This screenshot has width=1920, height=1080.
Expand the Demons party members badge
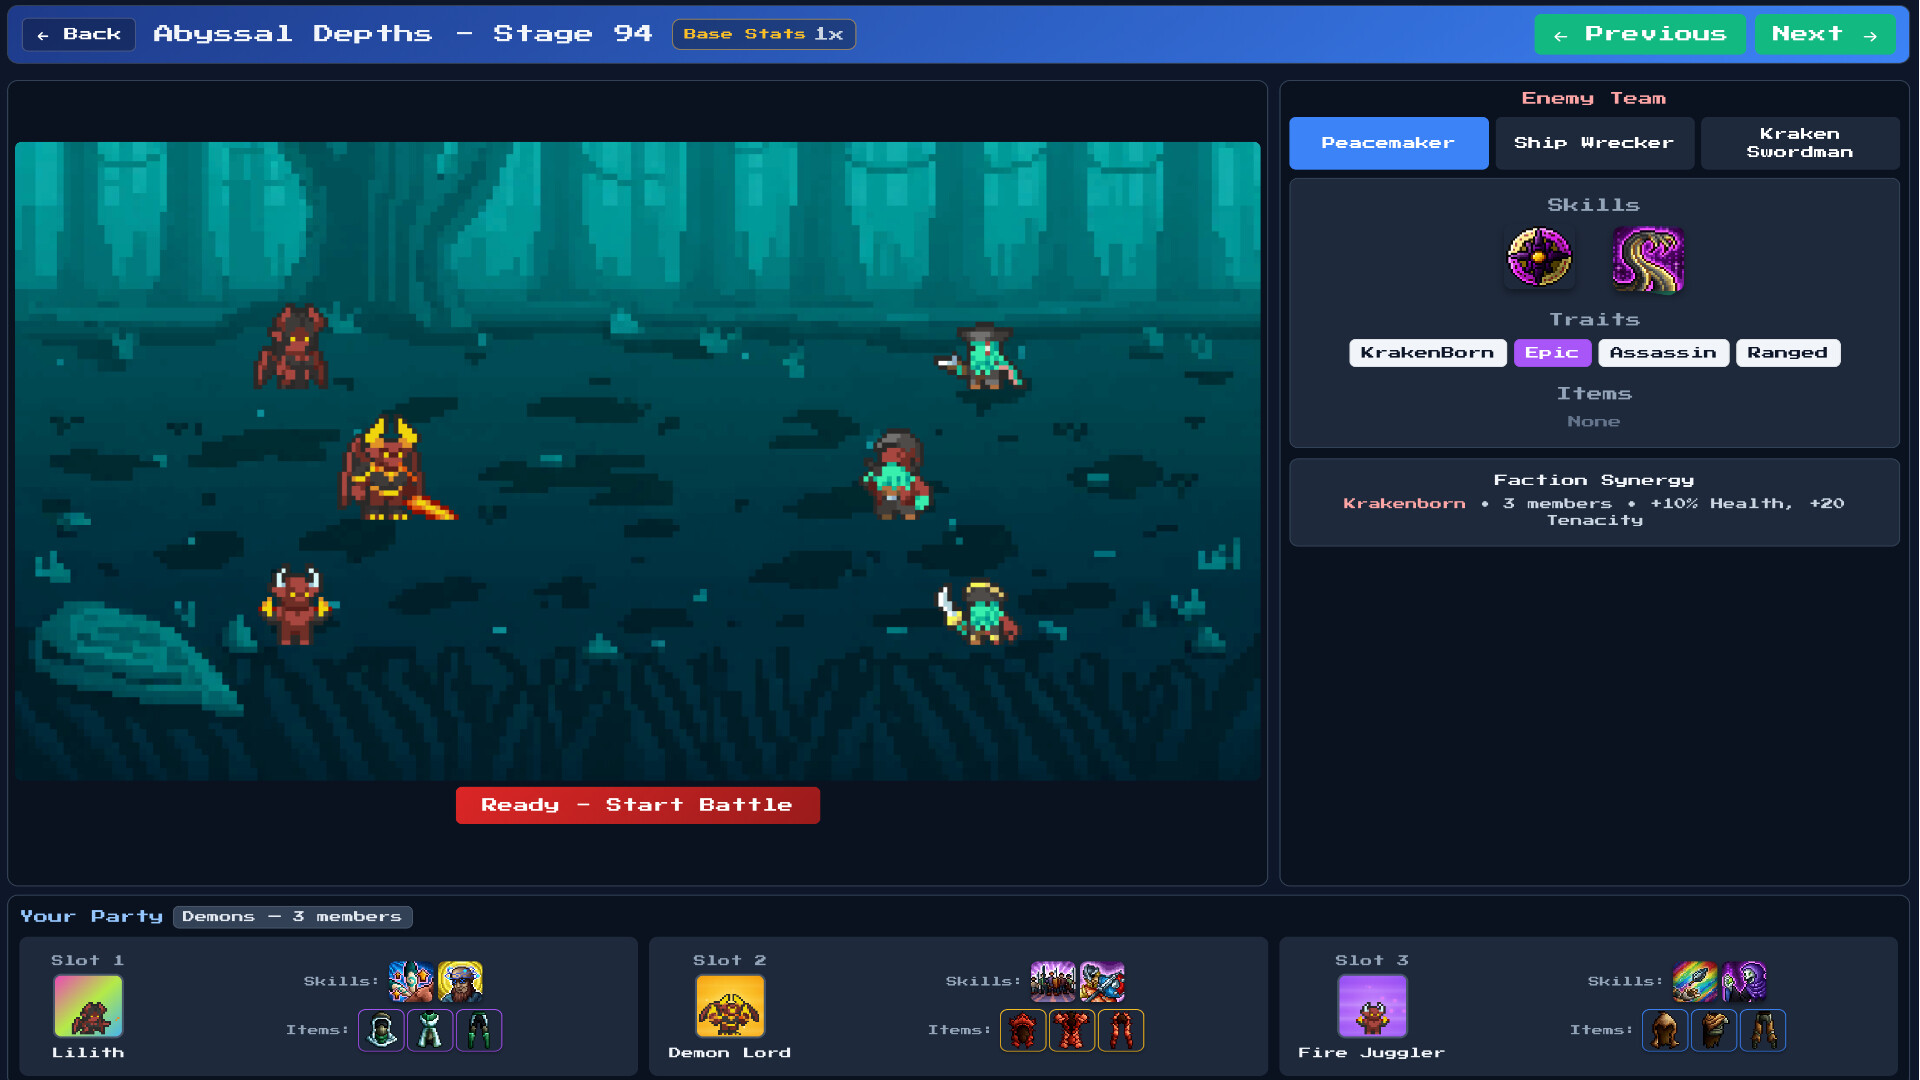pos(292,916)
